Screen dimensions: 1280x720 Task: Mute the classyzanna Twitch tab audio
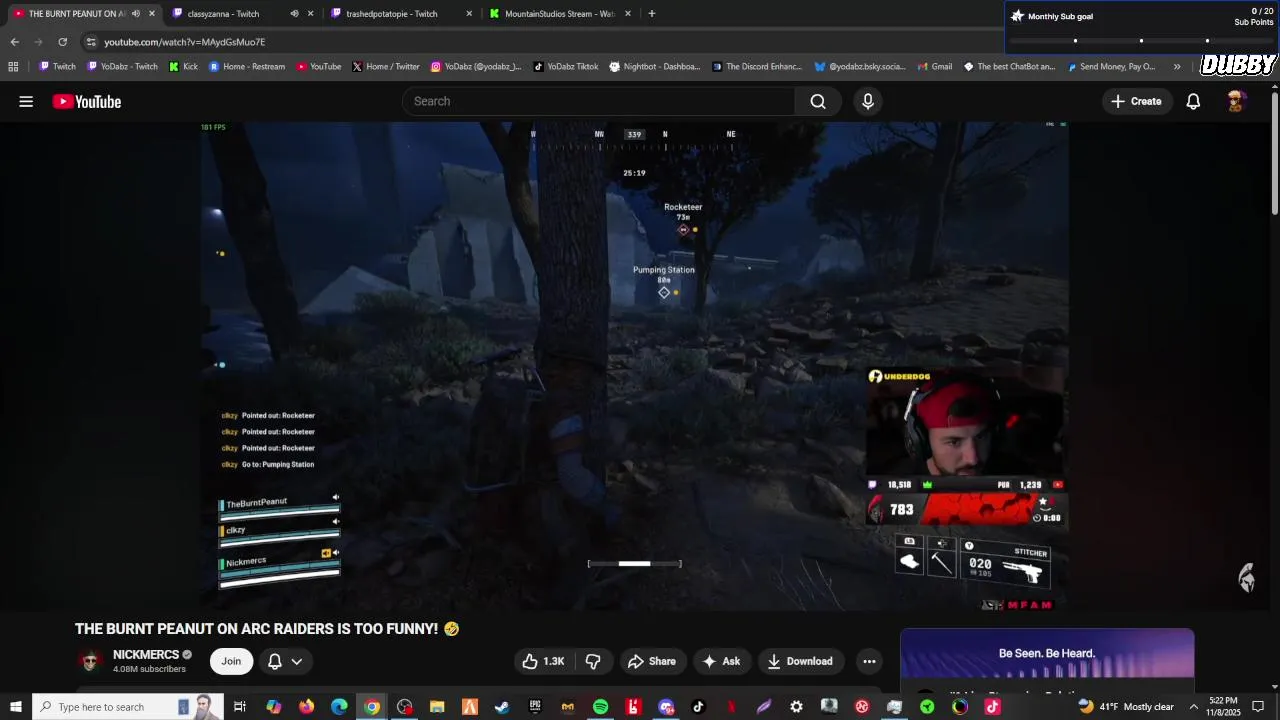tap(294, 13)
